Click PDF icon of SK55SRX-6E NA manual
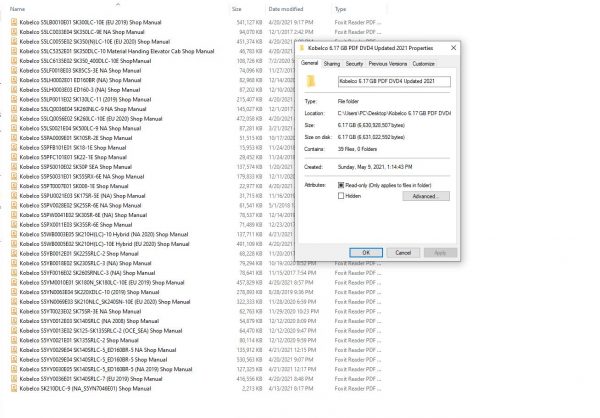This screenshot has width=600, height=418. [14, 176]
